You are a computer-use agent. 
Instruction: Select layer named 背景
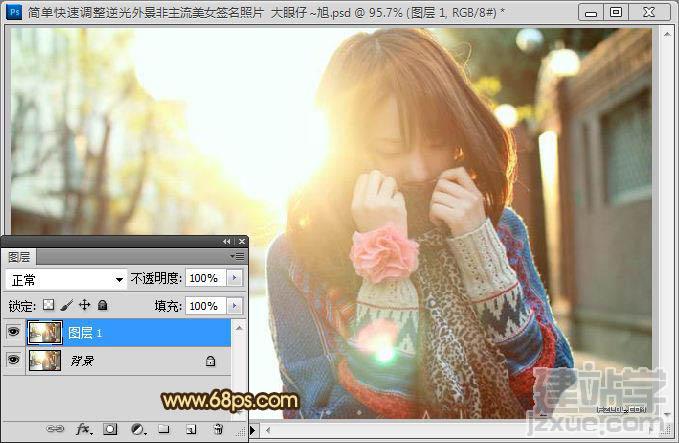82,360
